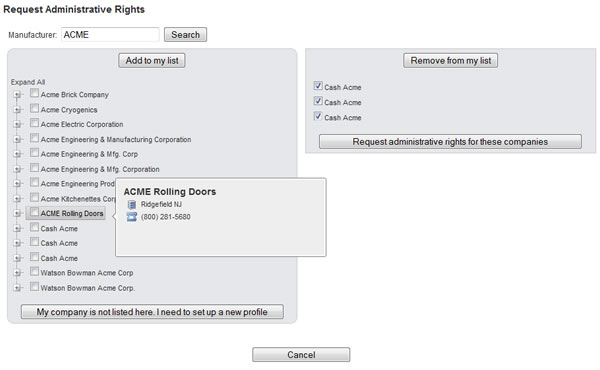Click the Search button
Screen dimensions: 600x370
coord(186,35)
